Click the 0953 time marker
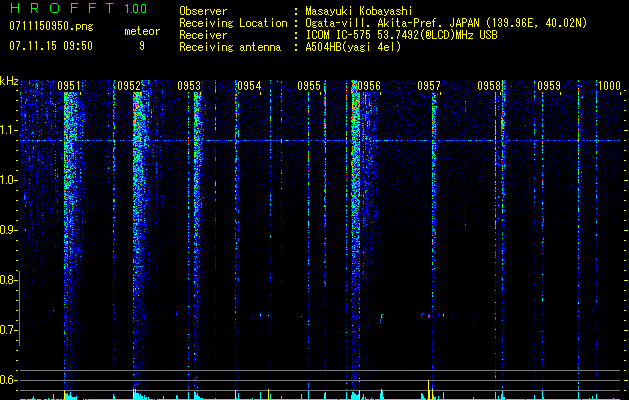Viewport: 629px width, 400px height. coord(189,86)
